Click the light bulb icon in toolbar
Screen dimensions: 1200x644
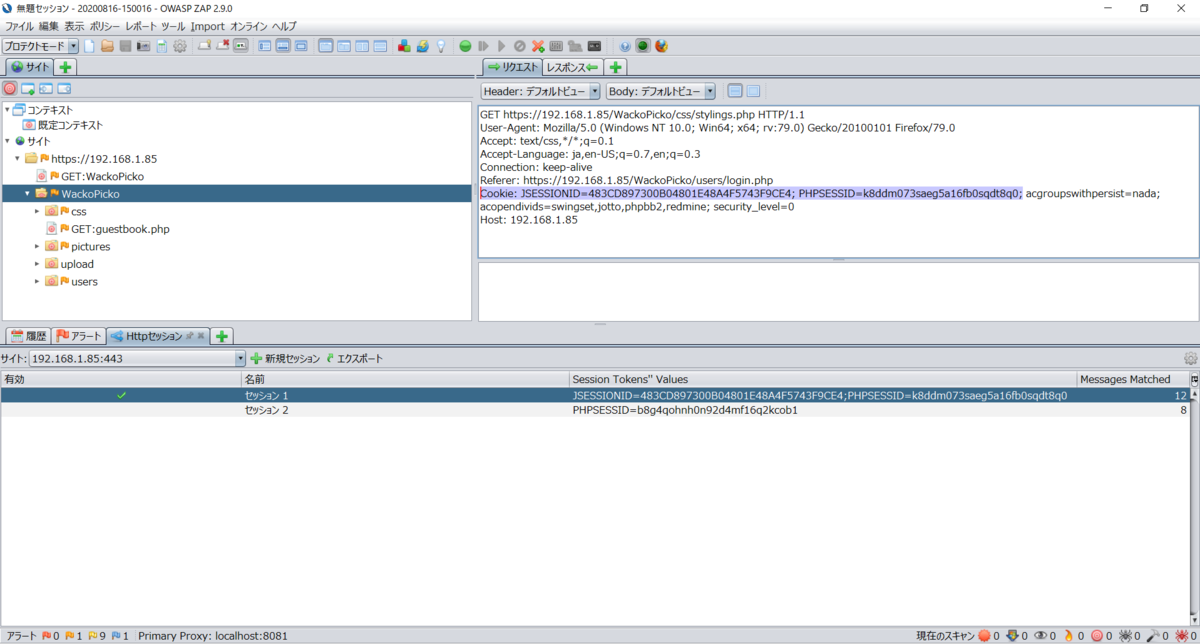tap(440, 46)
